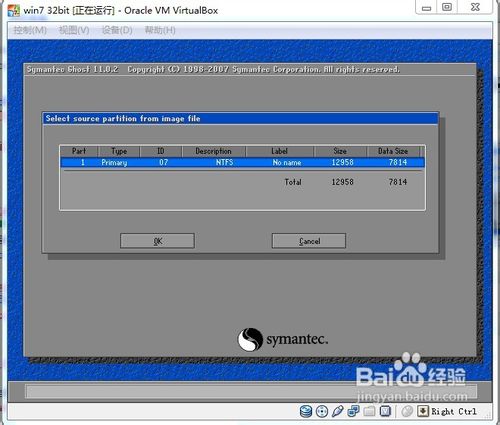
Task: Click the keyboard capture arrow icon
Action: [x=423, y=411]
